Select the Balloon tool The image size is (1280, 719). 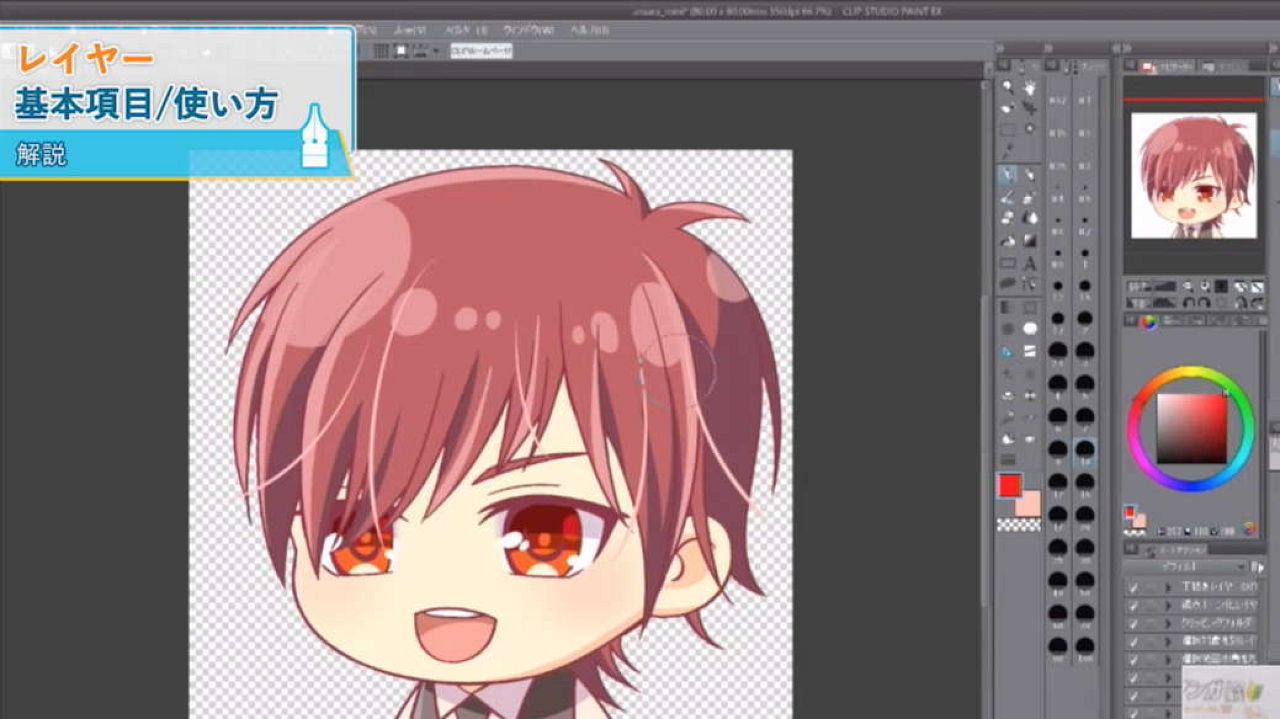click(1008, 283)
